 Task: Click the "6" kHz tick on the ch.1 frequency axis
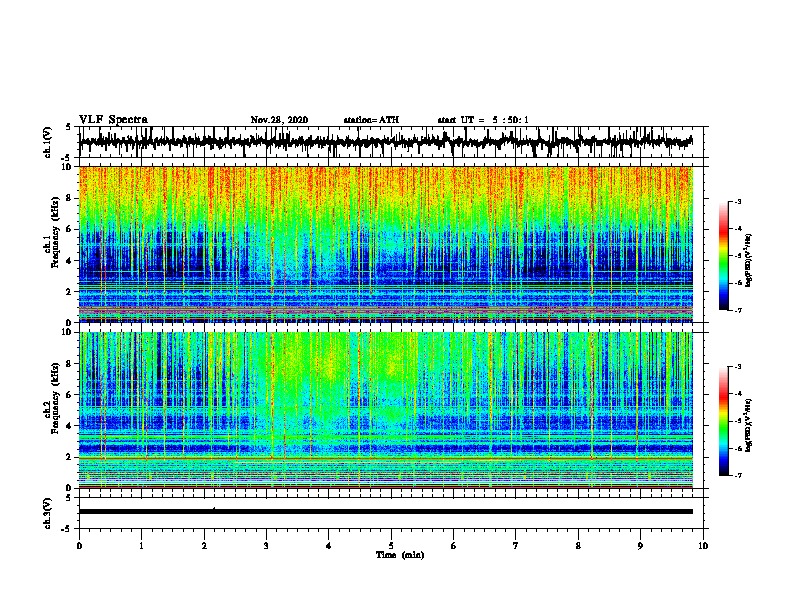point(69,229)
